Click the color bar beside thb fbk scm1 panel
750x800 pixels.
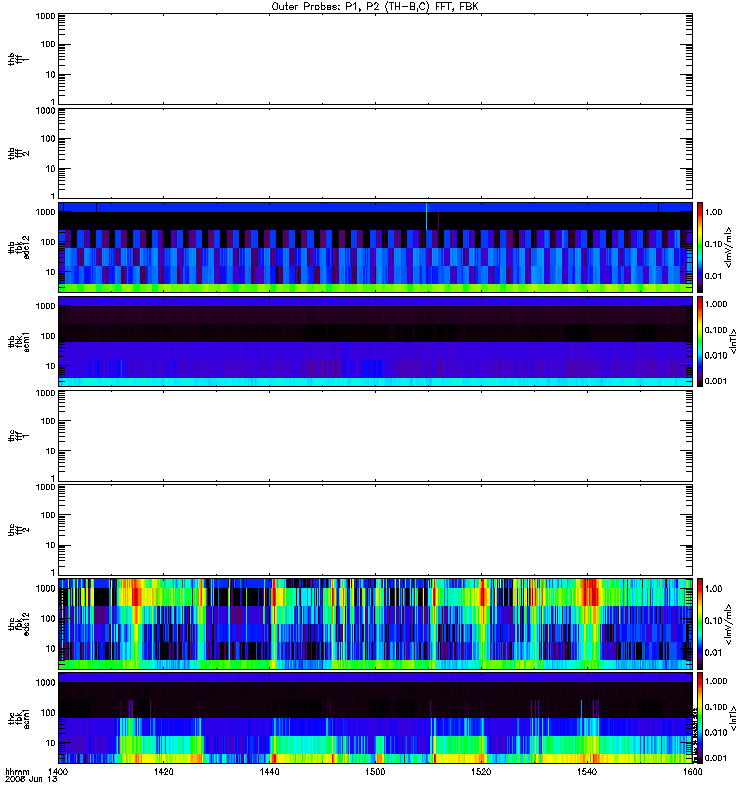pyautogui.click(x=700, y=341)
